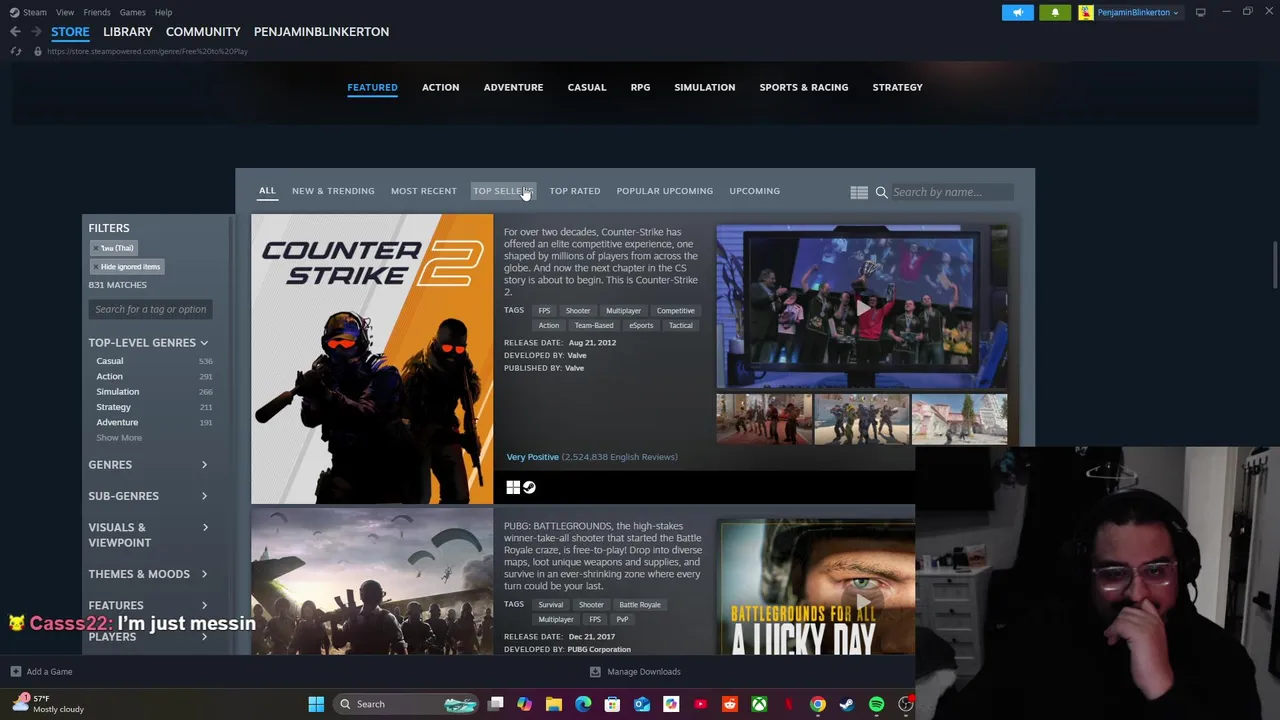The image size is (1280, 720).
Task: Click the Search for a tag field
Action: 150,309
